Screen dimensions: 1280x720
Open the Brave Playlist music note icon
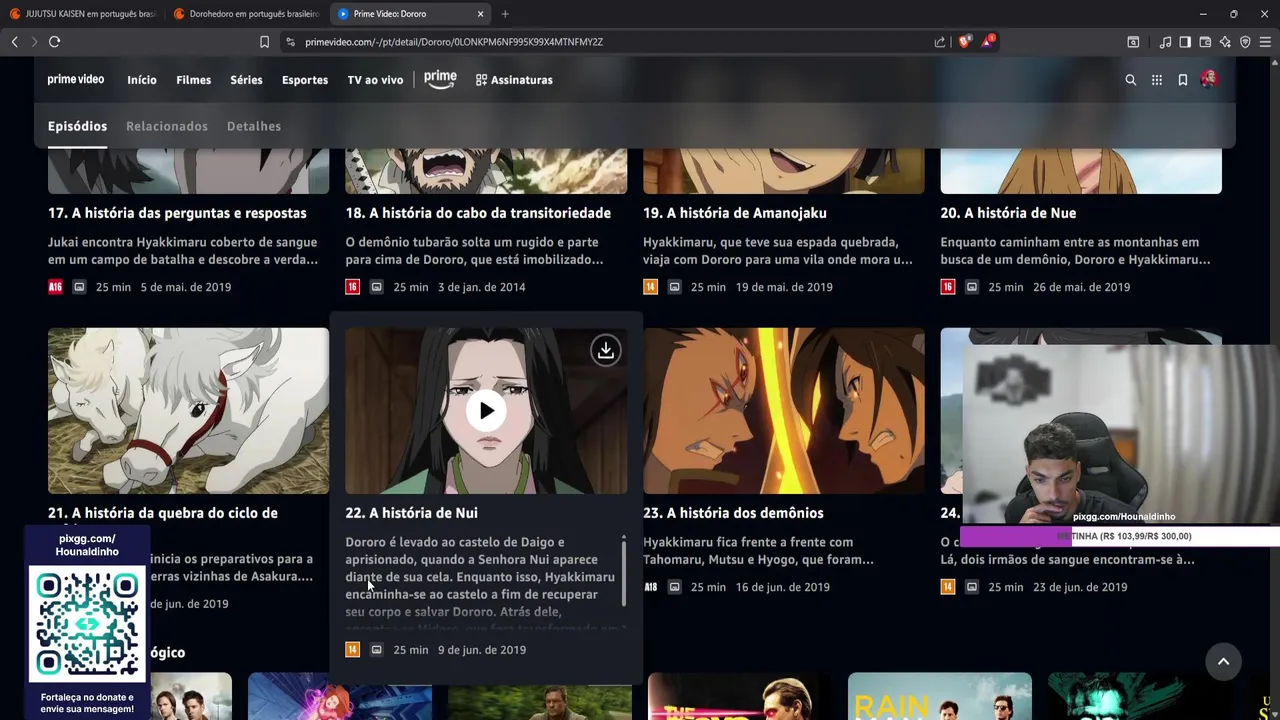pos(1165,42)
